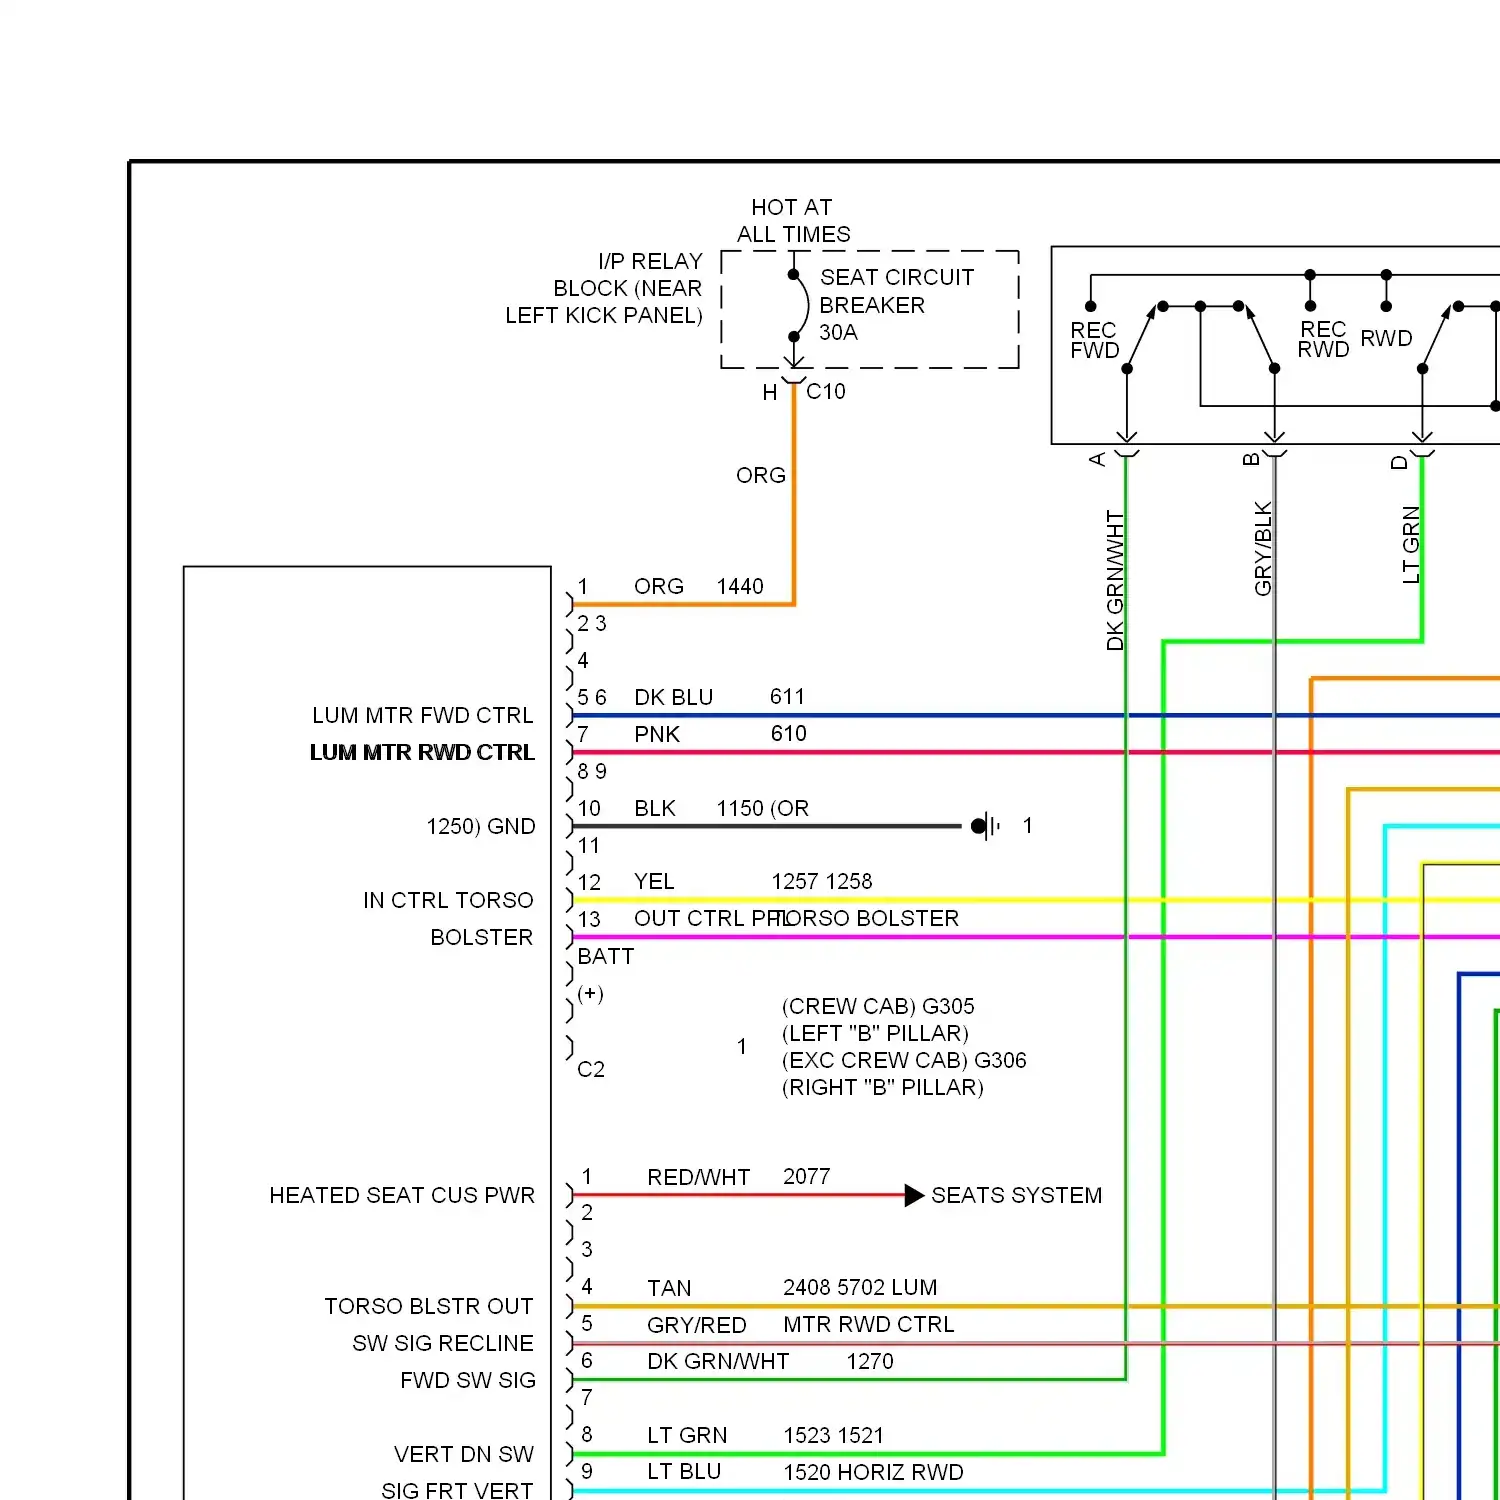Click the black arrowhead pointing to SEATS SYSTEM
Viewport: 1500px width, 1500px height.
pyautogui.click(x=914, y=1196)
